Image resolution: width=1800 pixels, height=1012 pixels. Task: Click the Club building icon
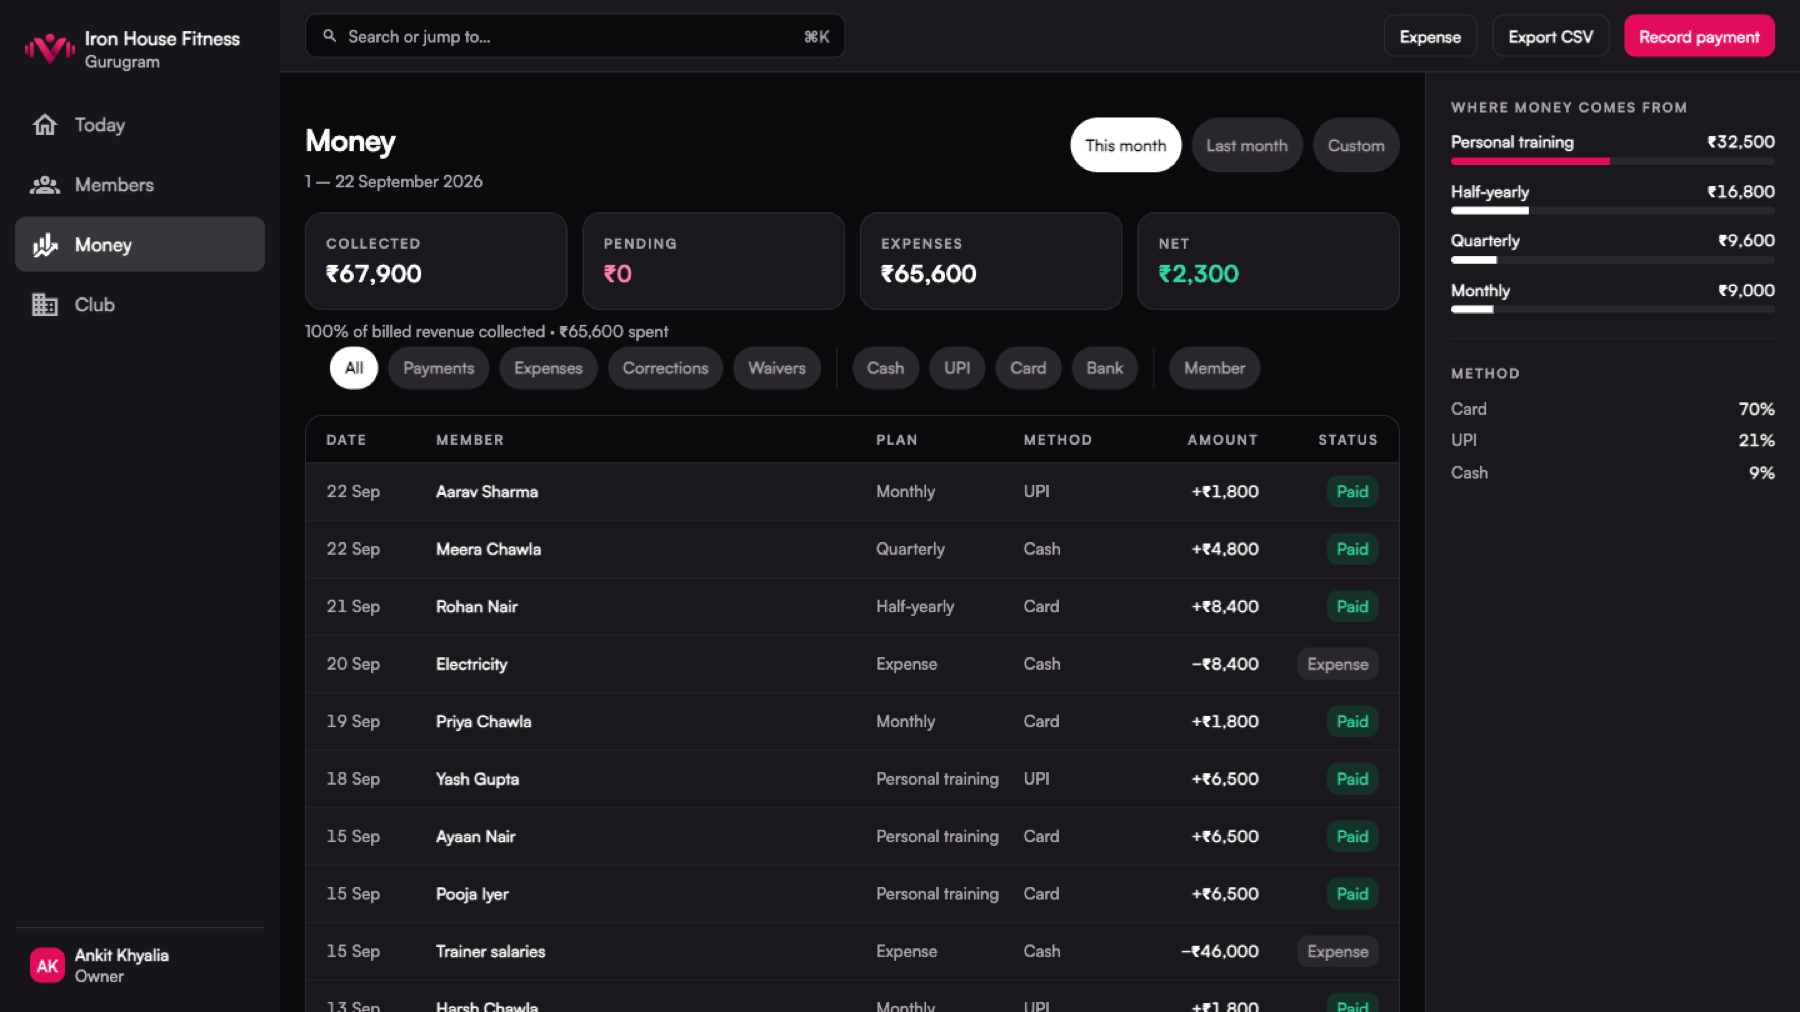pyautogui.click(x=45, y=305)
